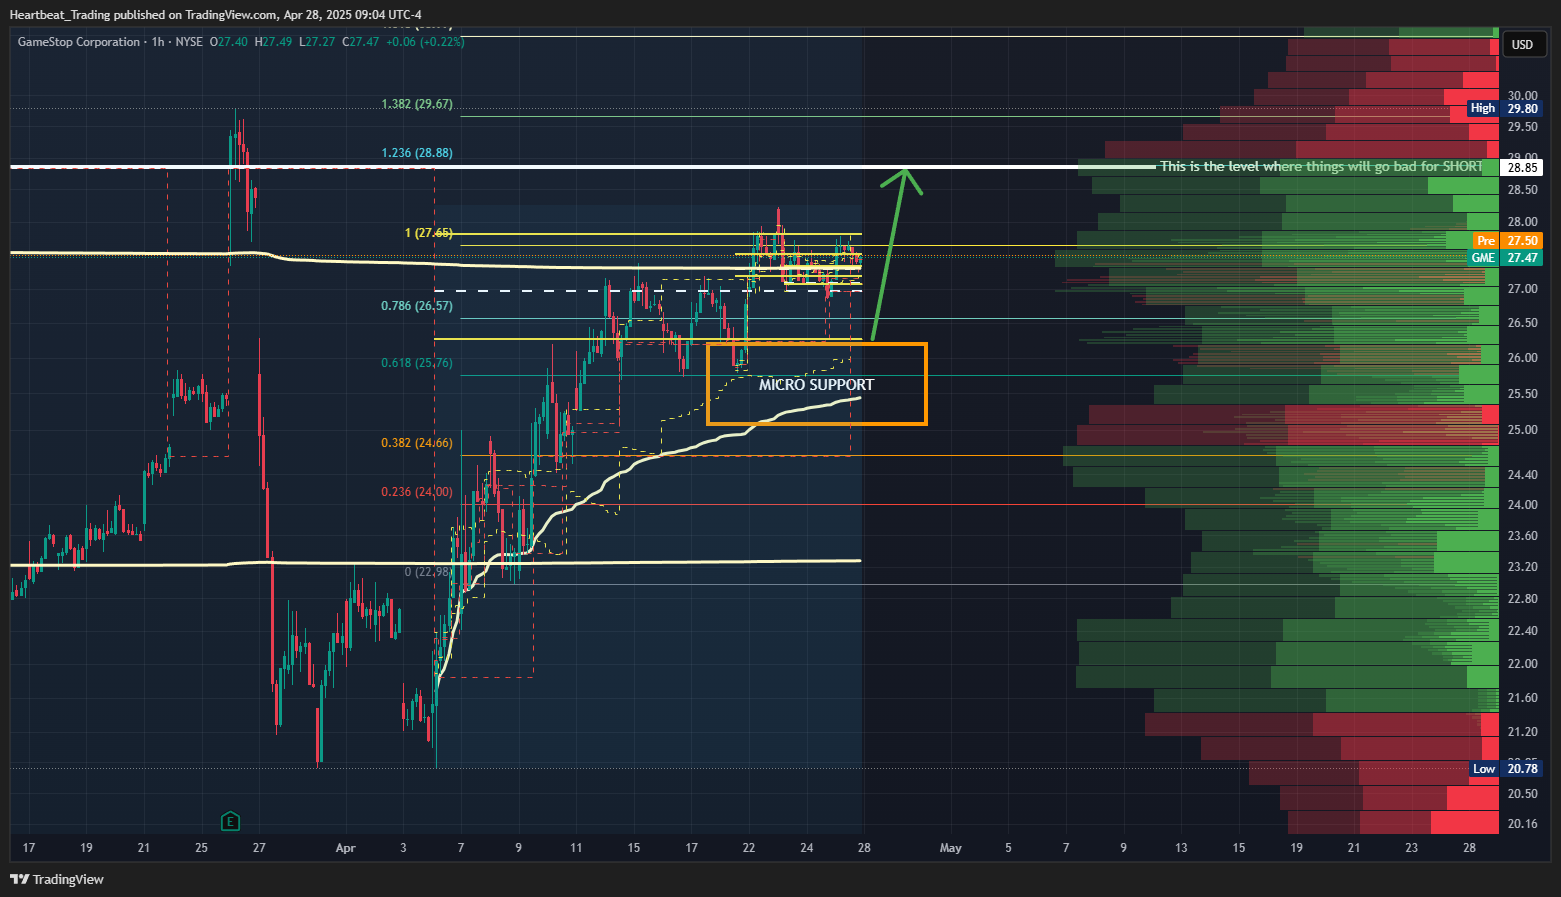Click the 26.50 price axis level
The width and height of the screenshot is (1561, 897).
pos(1522,323)
